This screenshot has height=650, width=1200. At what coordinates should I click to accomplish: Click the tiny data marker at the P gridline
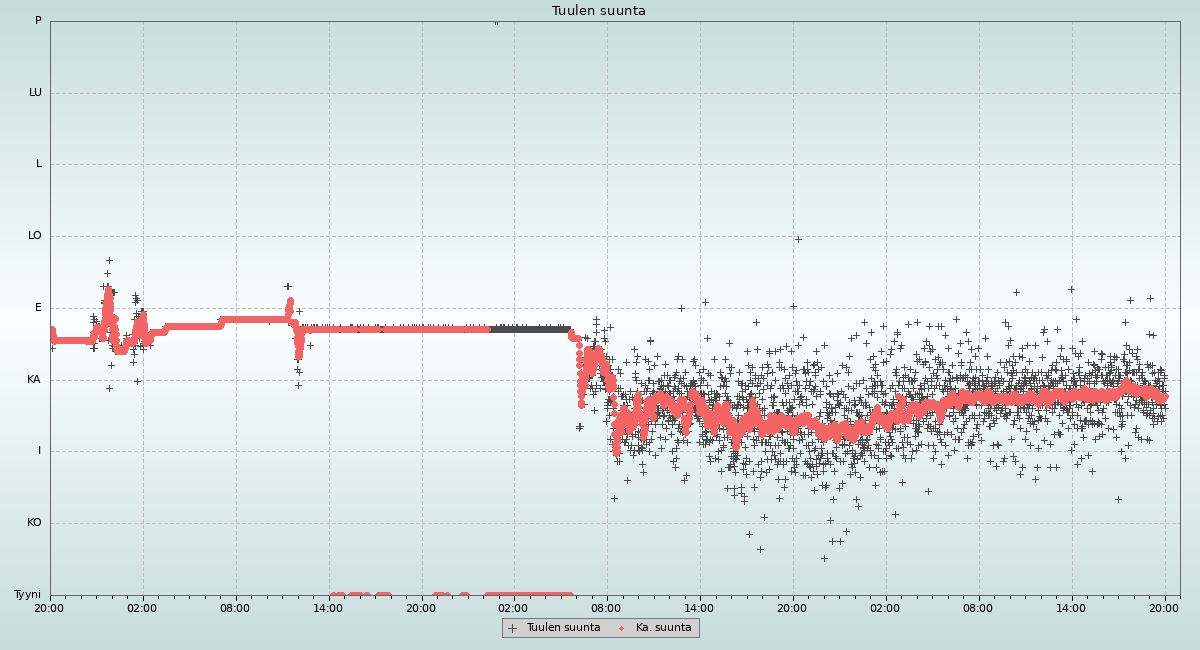[x=495, y=22]
